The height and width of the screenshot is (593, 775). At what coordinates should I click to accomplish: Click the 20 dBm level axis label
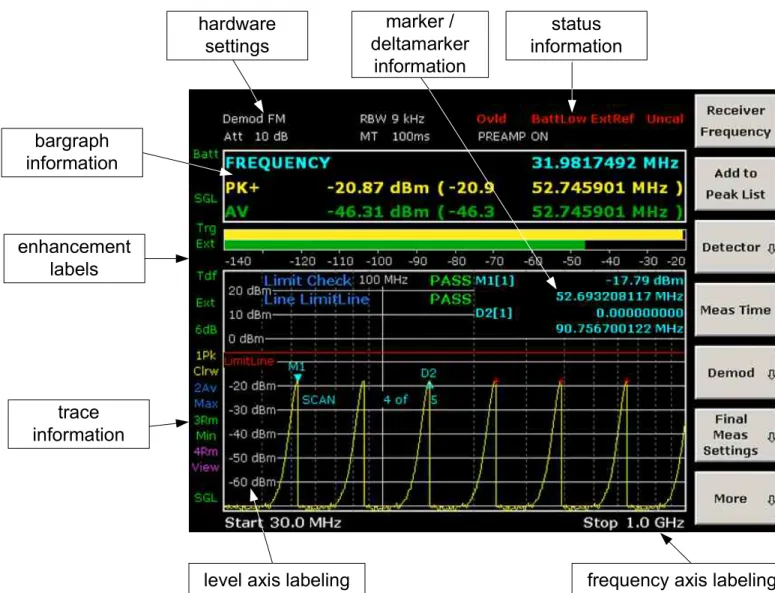(250, 291)
